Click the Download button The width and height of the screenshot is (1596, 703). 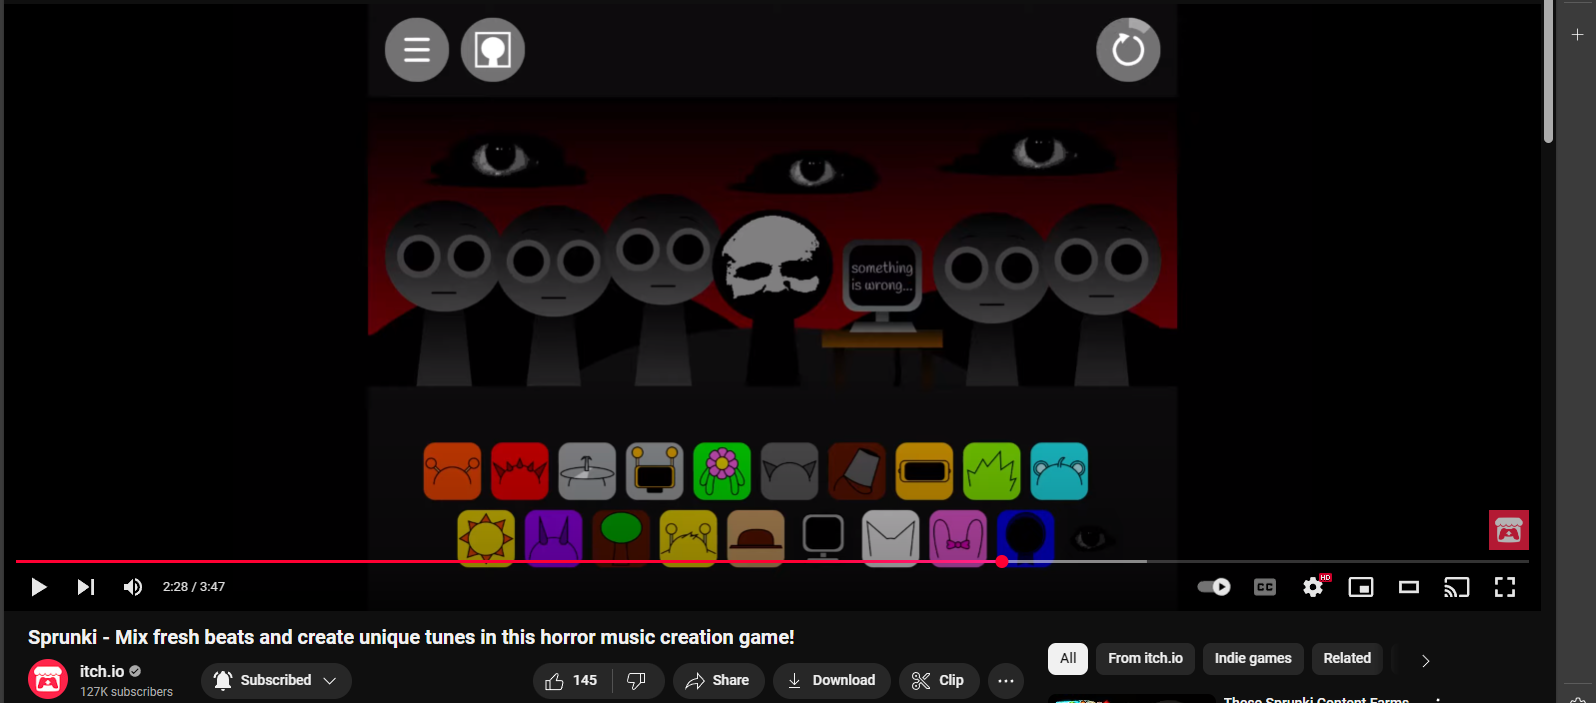coord(832,680)
